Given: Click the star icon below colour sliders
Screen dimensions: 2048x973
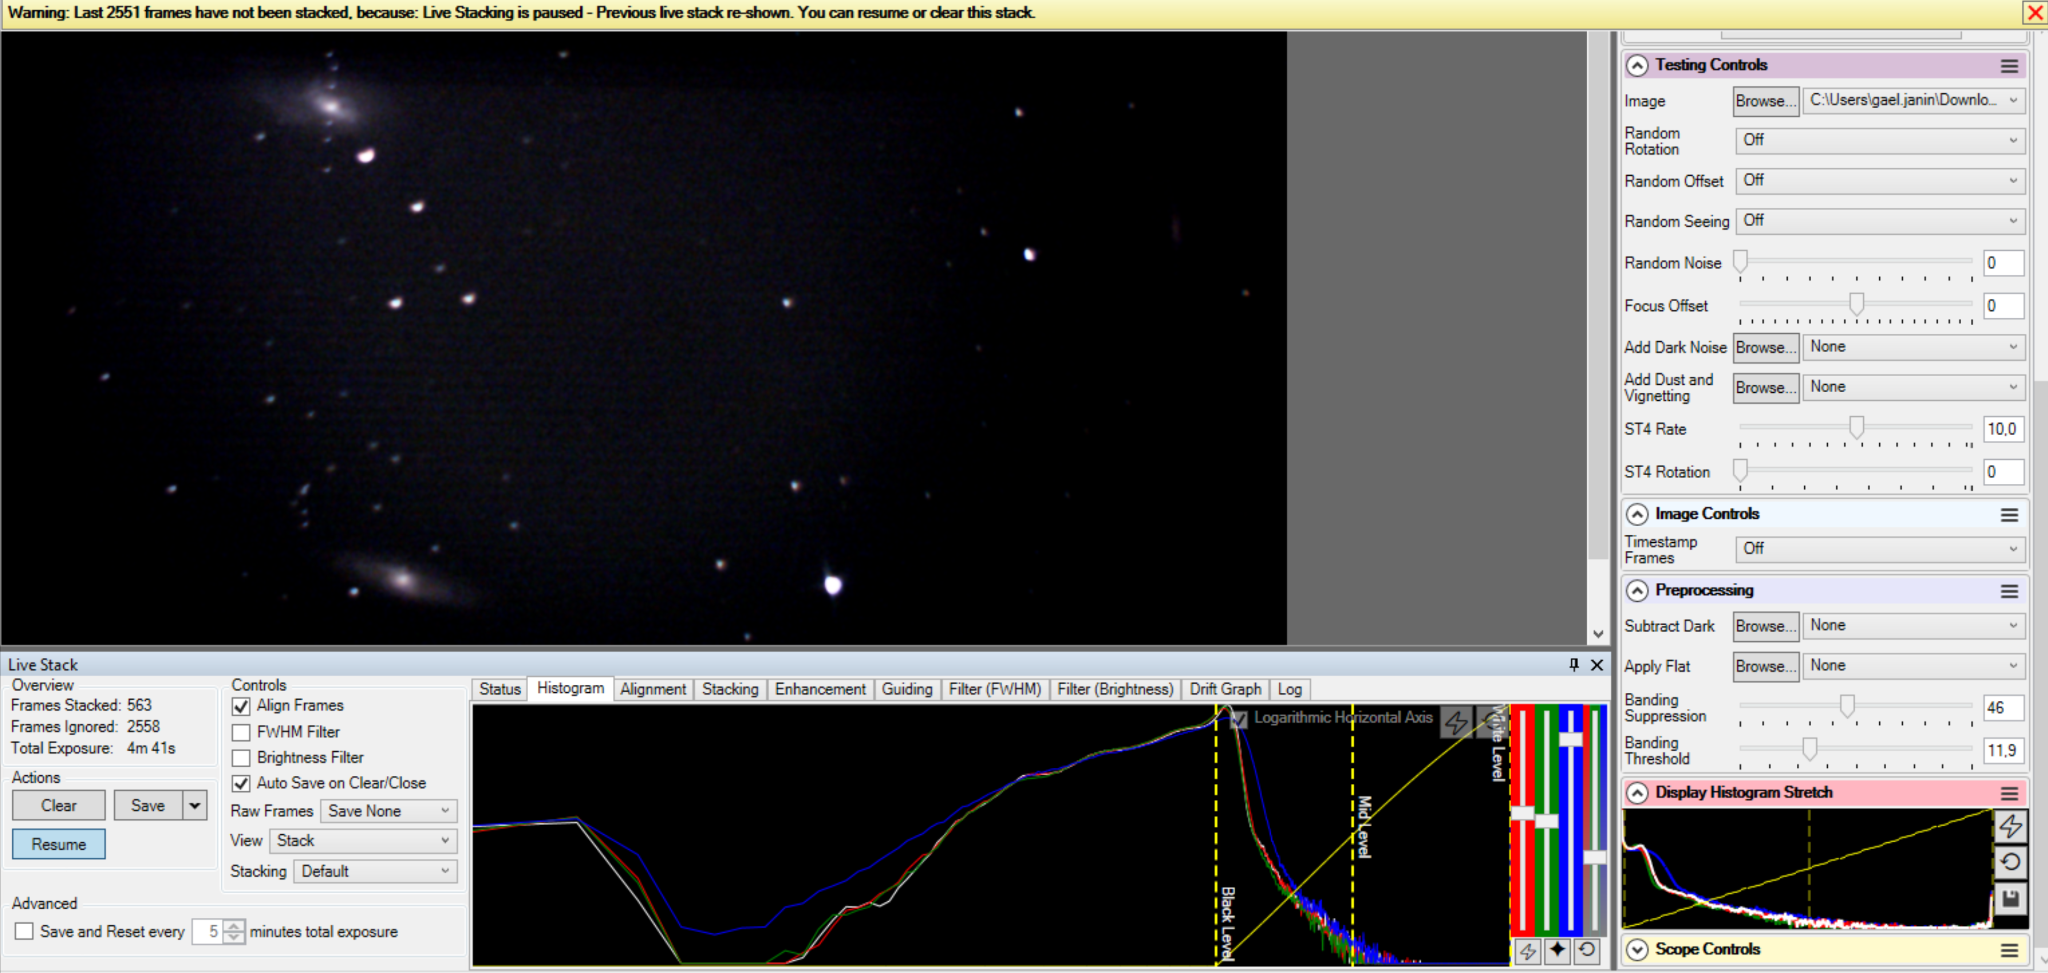Looking at the screenshot, I should (1557, 951).
